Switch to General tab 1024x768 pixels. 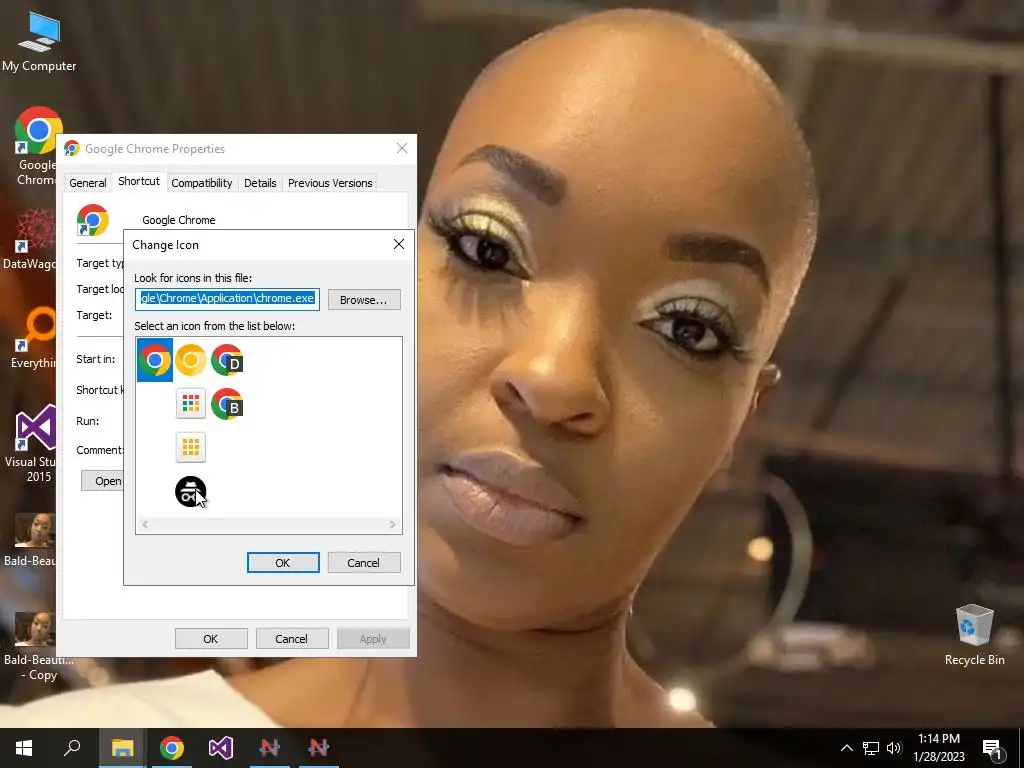pos(88,183)
